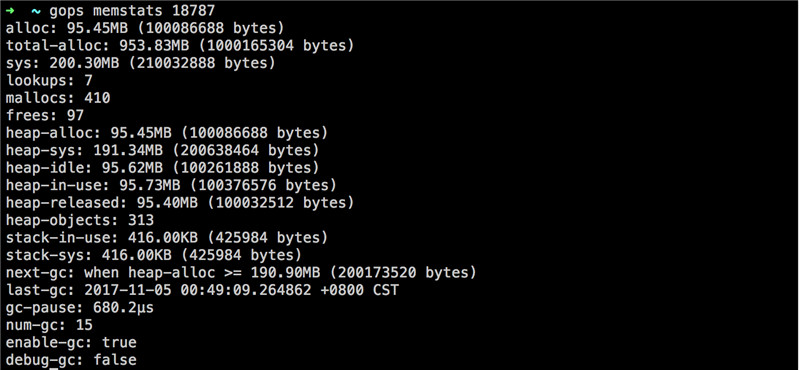Click the lookups: 7 line
The width and height of the screenshot is (800, 370).
49,80
